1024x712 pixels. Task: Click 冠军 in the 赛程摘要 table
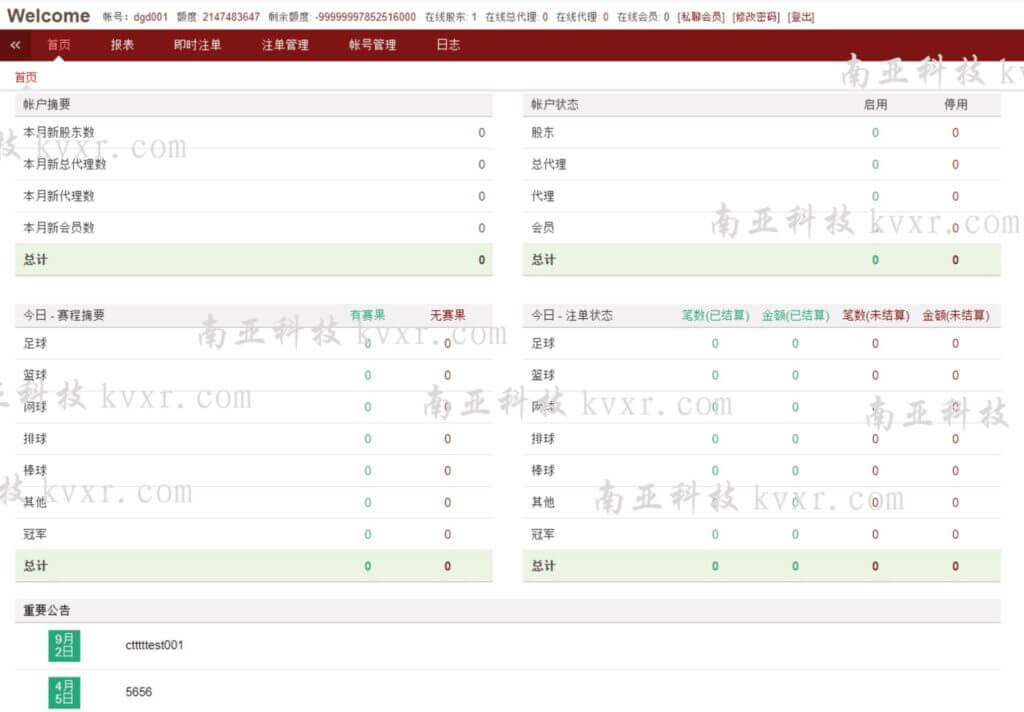pyautogui.click(x=35, y=534)
